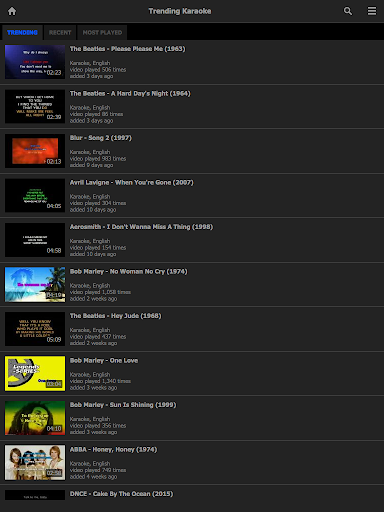This screenshot has height=512, width=384.
Task: Open Aerosmith I Don't Wanna Miss A Thing
Action: click(141, 227)
